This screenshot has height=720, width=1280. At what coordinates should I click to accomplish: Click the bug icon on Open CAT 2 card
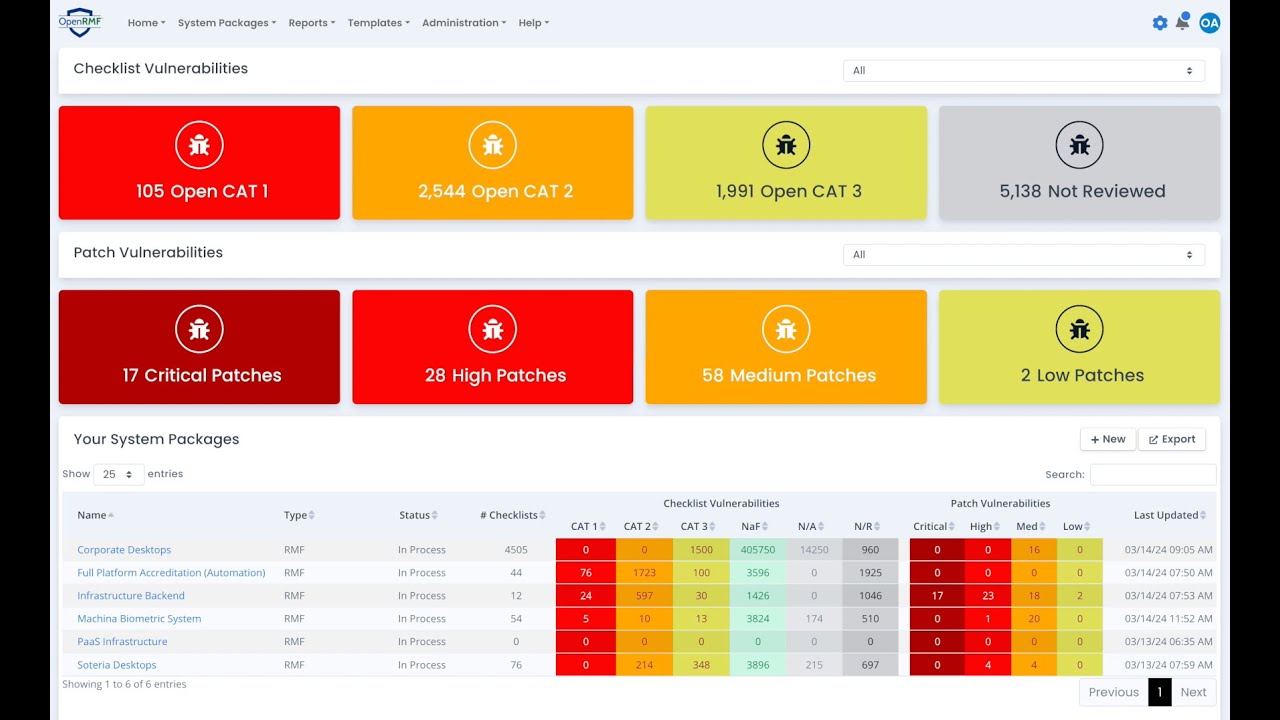tap(493, 145)
